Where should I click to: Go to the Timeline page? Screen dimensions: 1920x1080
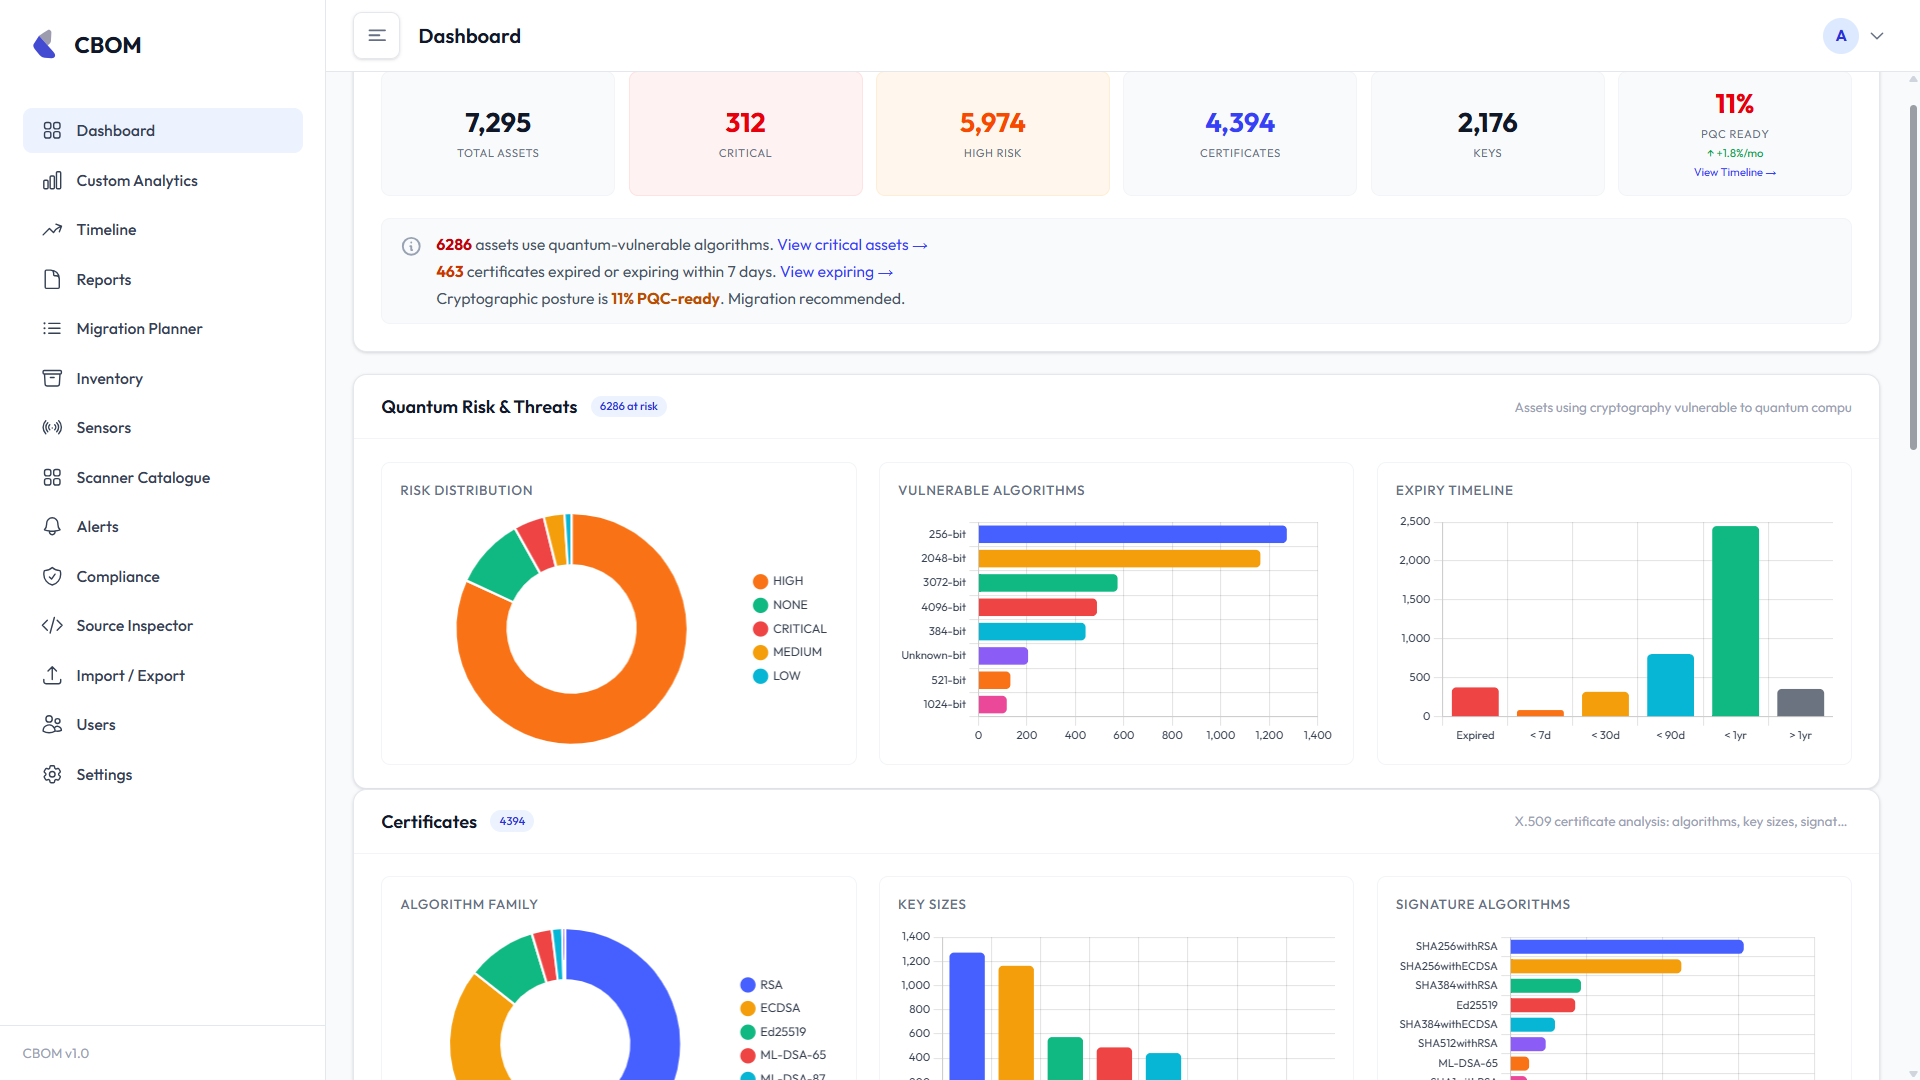(163, 230)
